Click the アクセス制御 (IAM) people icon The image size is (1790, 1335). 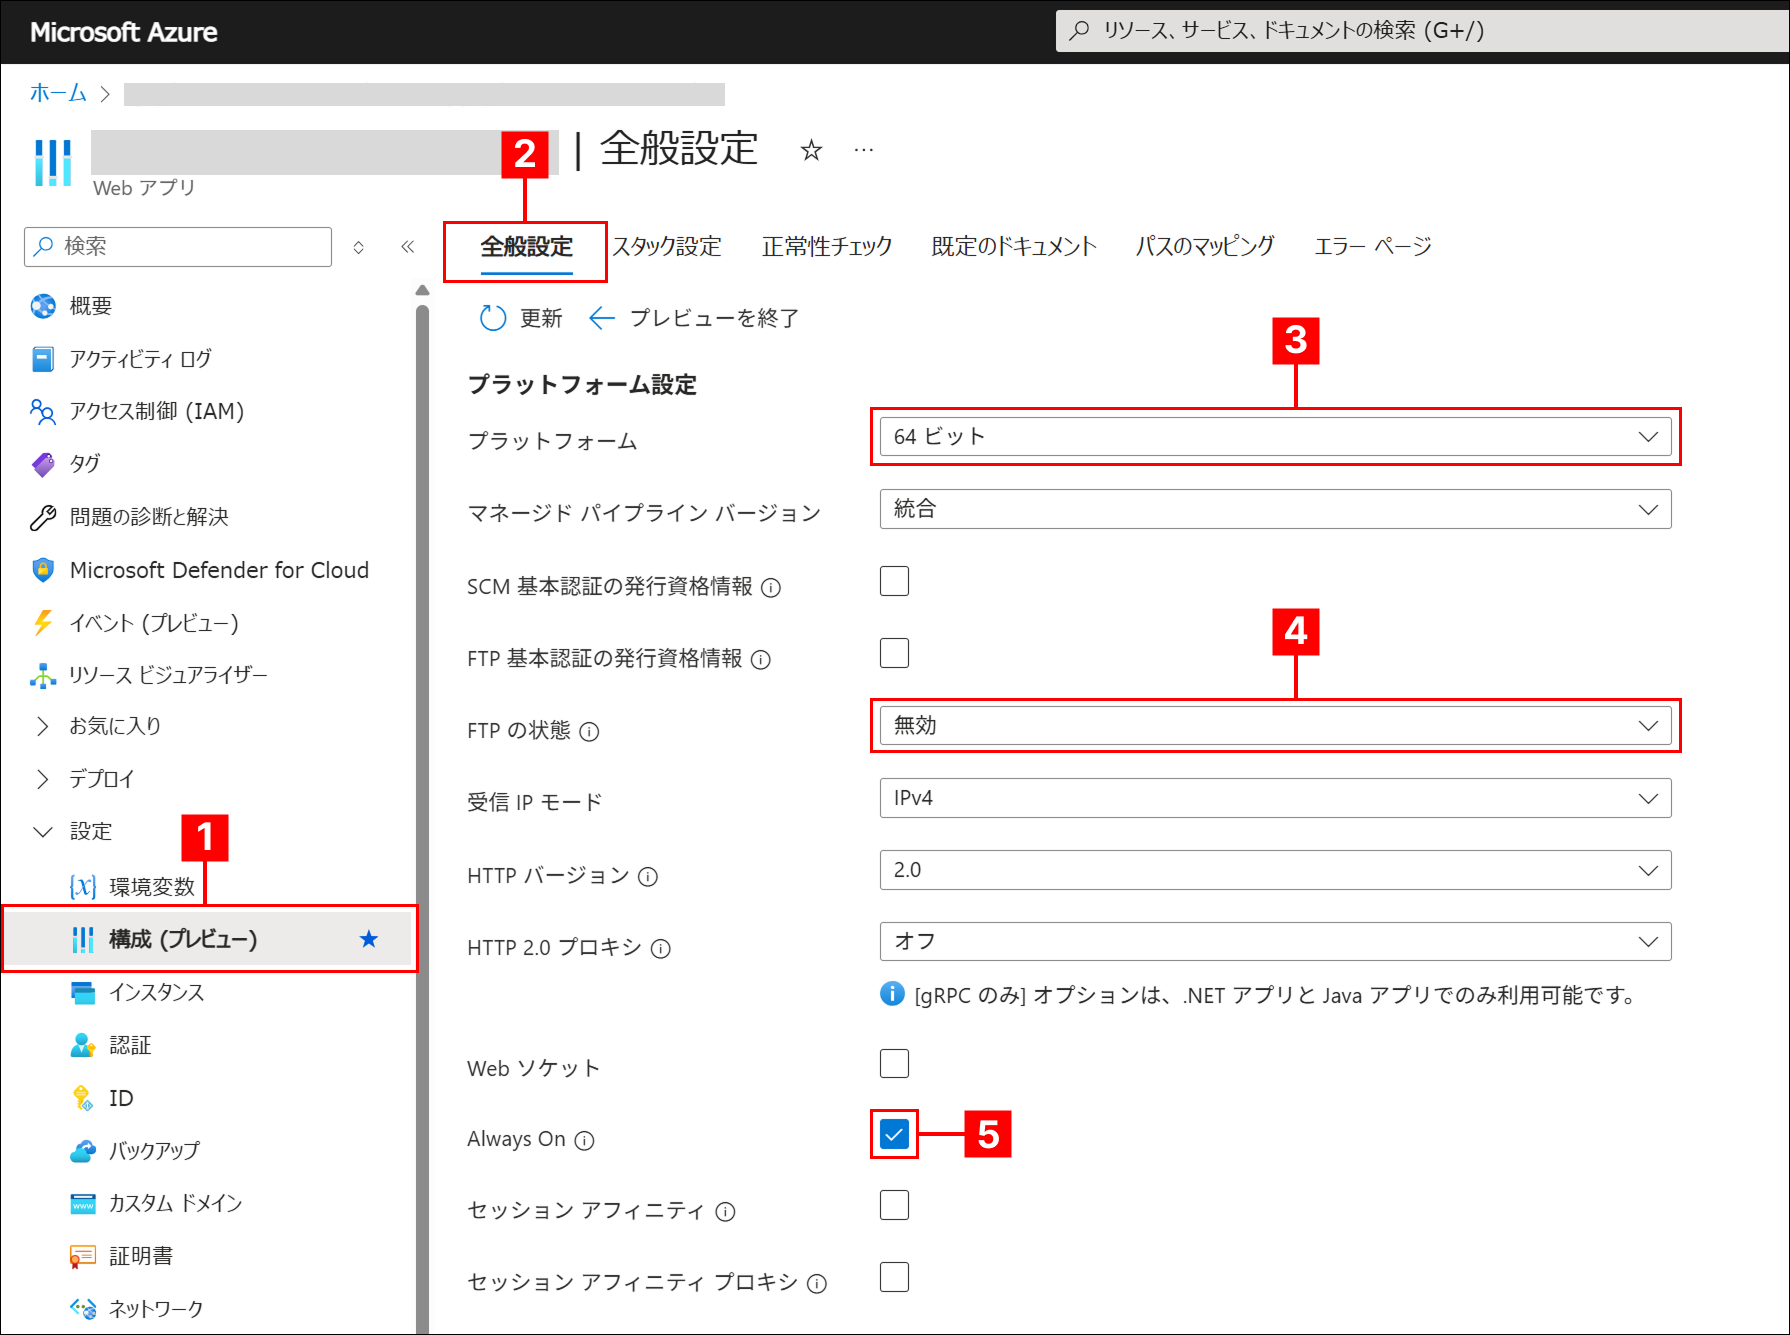43,411
